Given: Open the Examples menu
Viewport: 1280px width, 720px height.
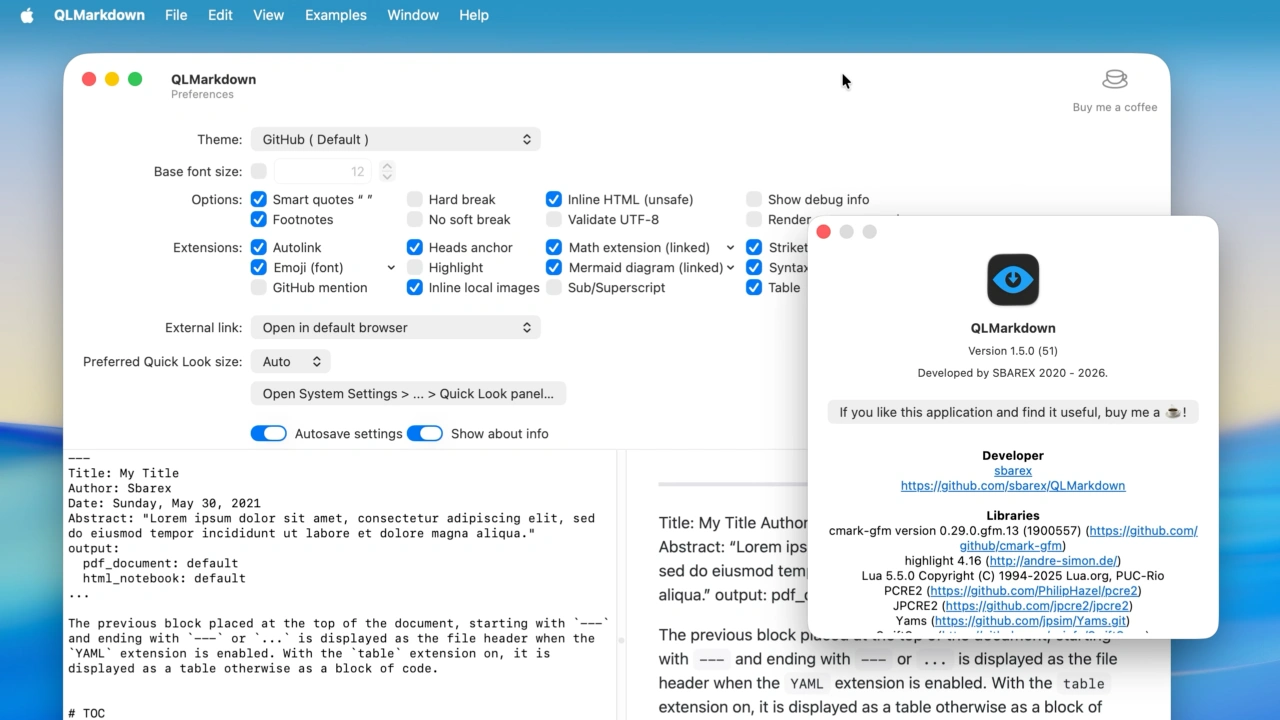Looking at the screenshot, I should [335, 15].
